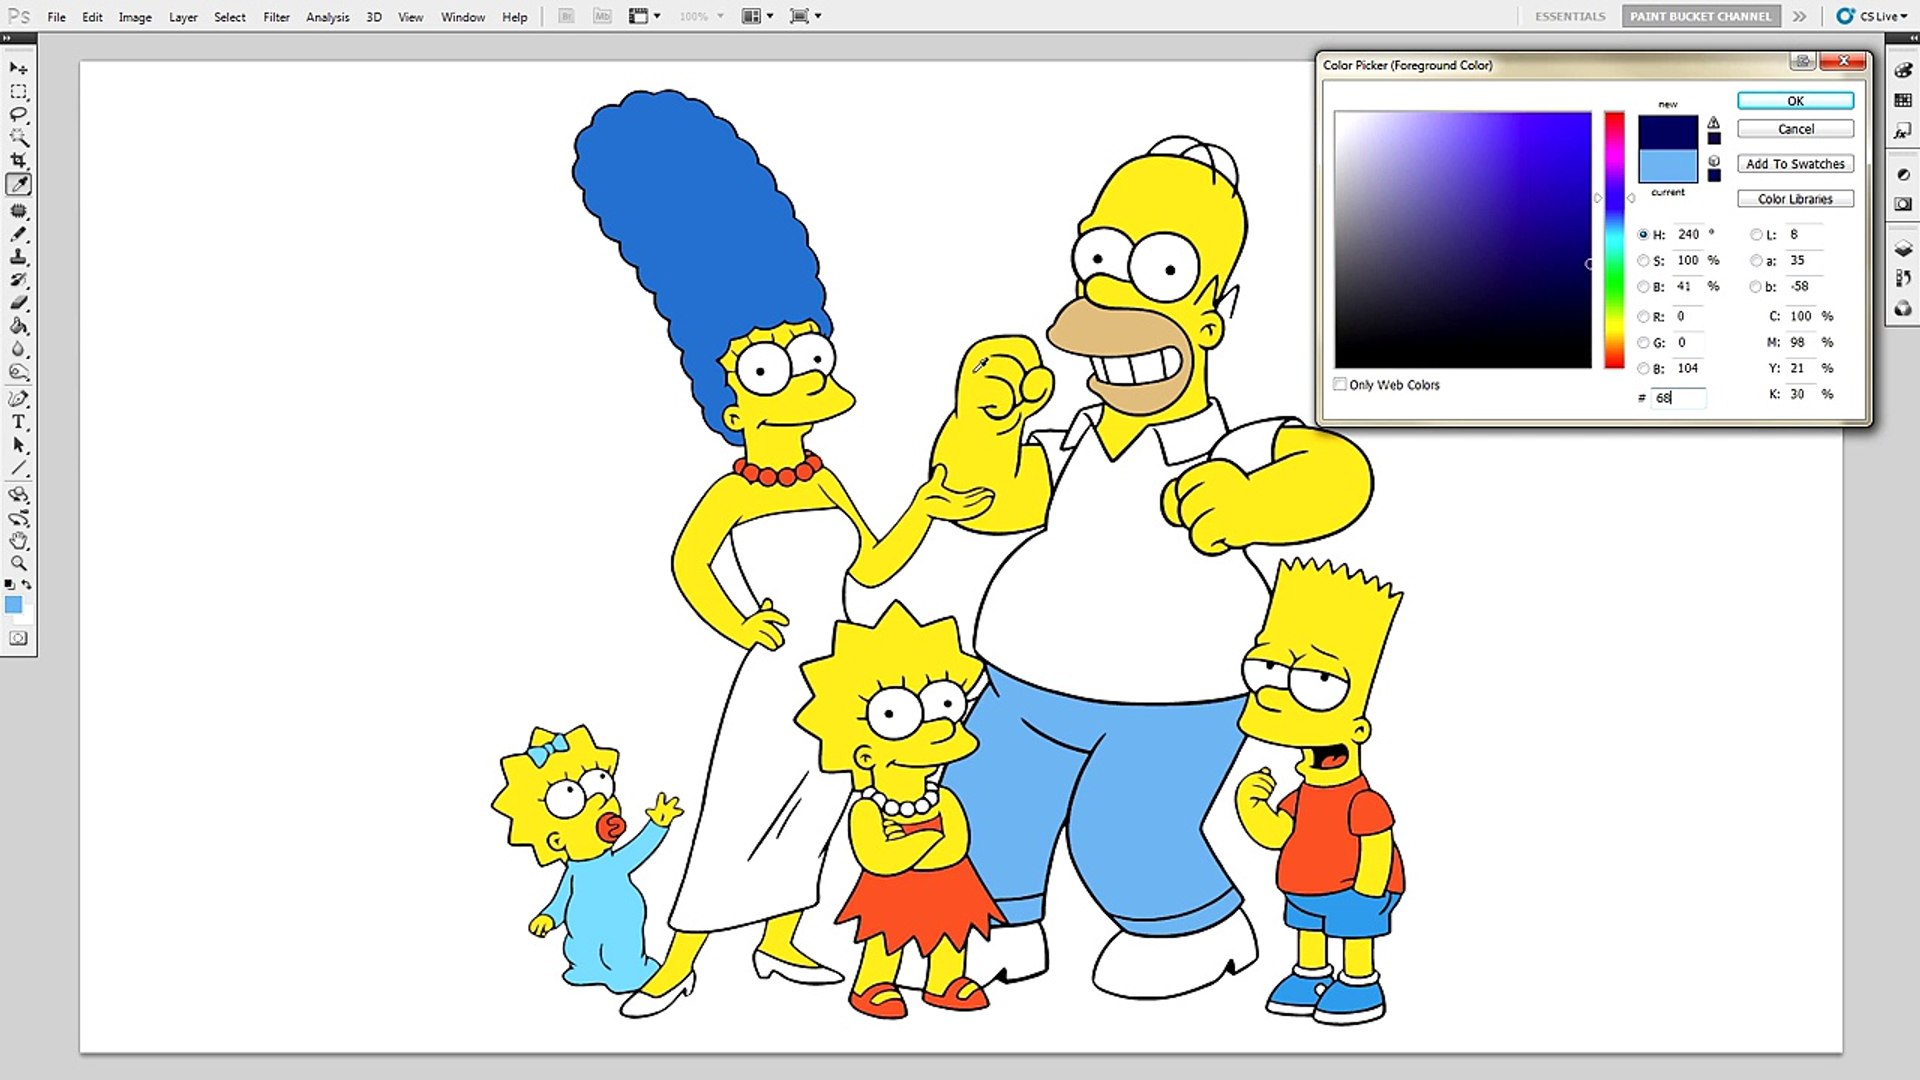Open the Screen Mode dropdown
1920x1080 pixels.
tap(805, 16)
